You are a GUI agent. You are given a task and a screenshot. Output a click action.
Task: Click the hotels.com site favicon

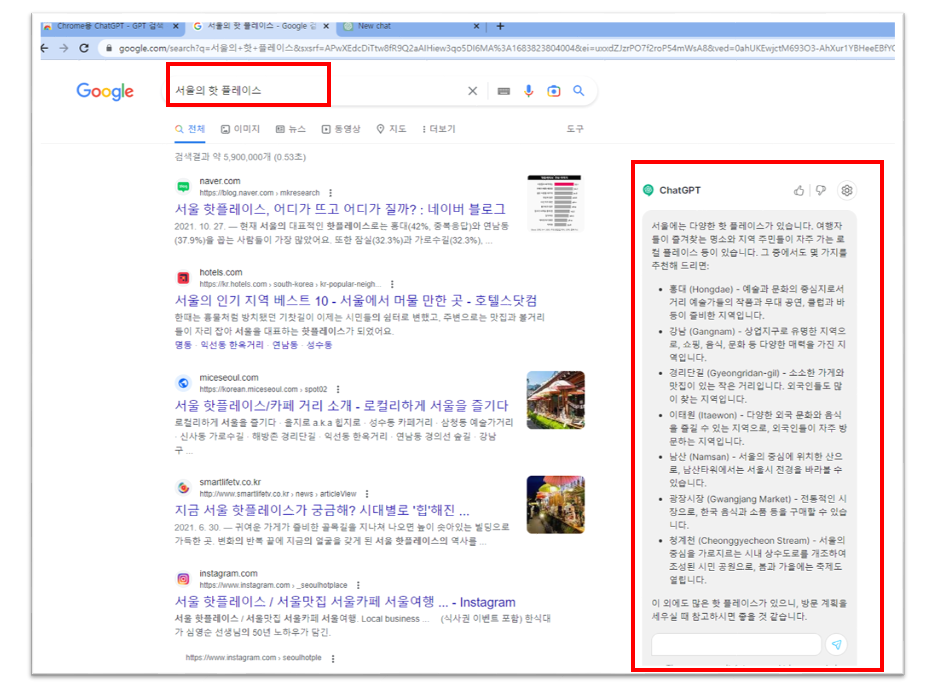pyautogui.click(x=183, y=278)
